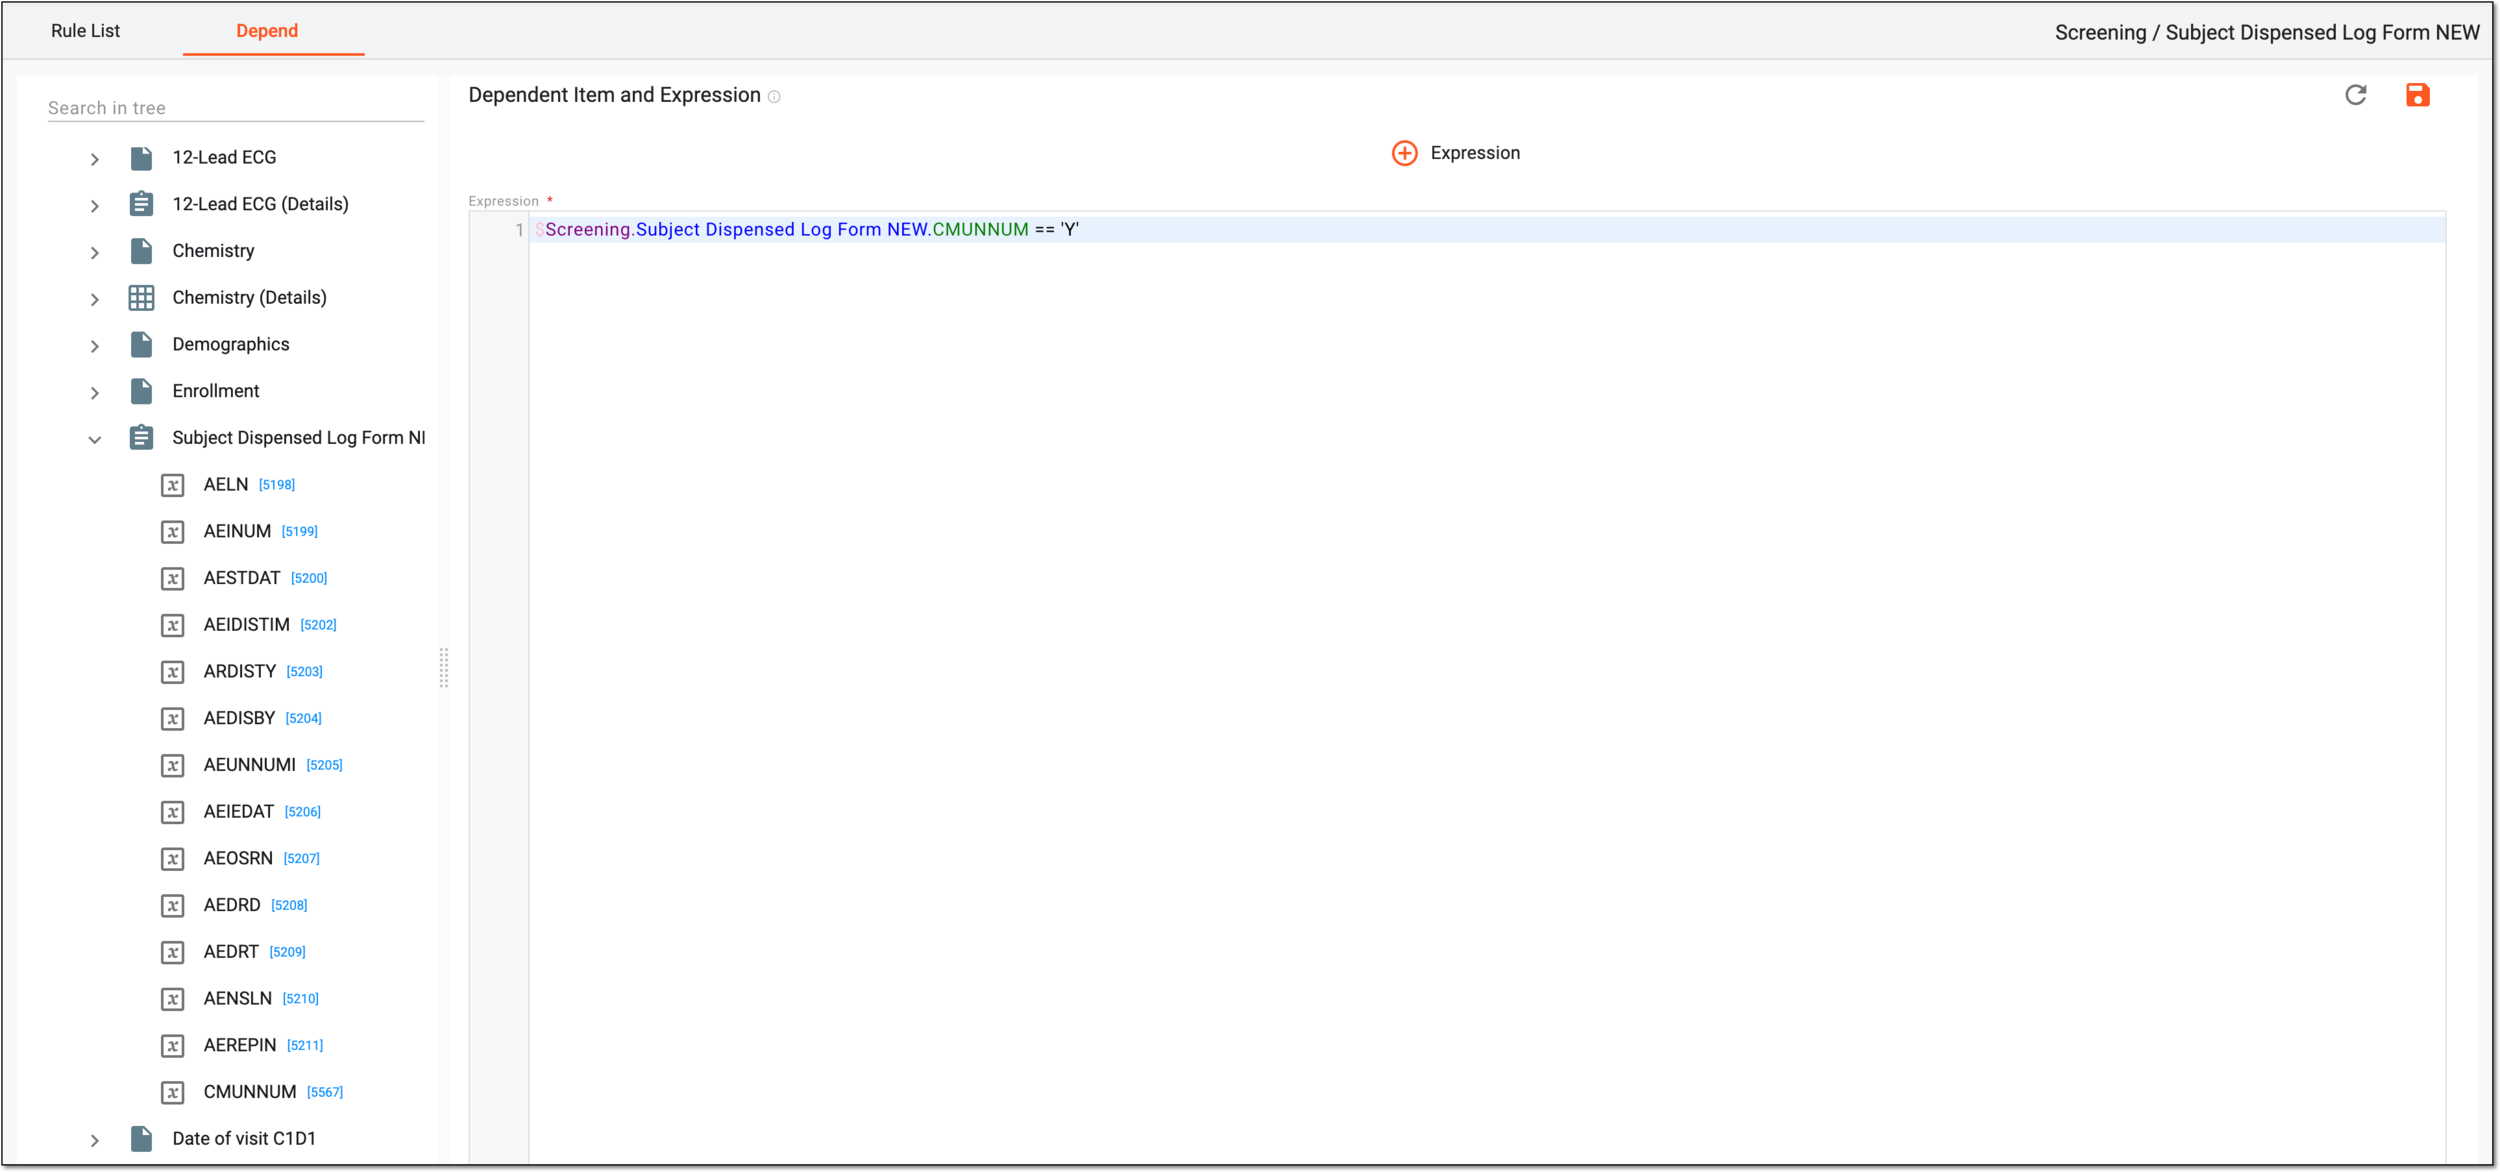The width and height of the screenshot is (2500, 1172).
Task: Click the Date of visit C1D1 form icon
Action: 142,1139
